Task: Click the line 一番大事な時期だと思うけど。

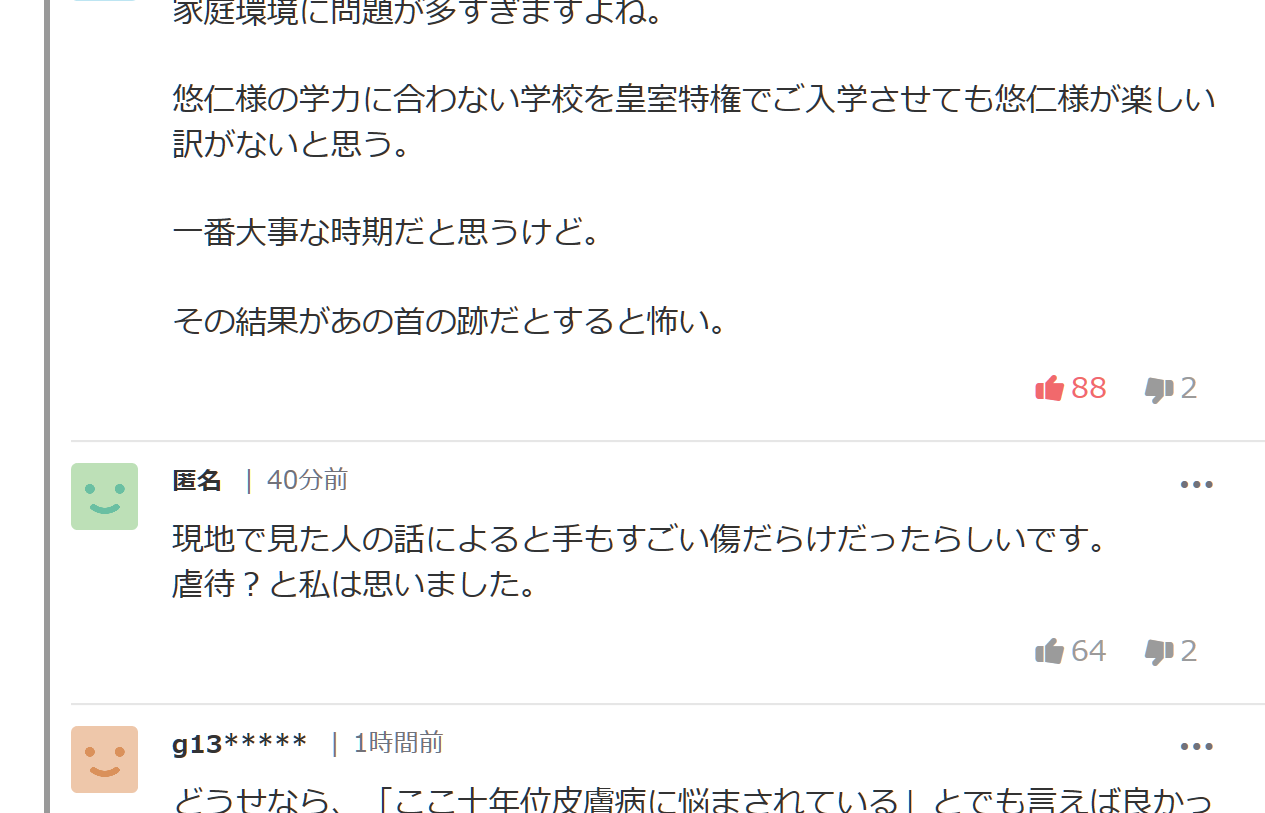Action: (387, 233)
